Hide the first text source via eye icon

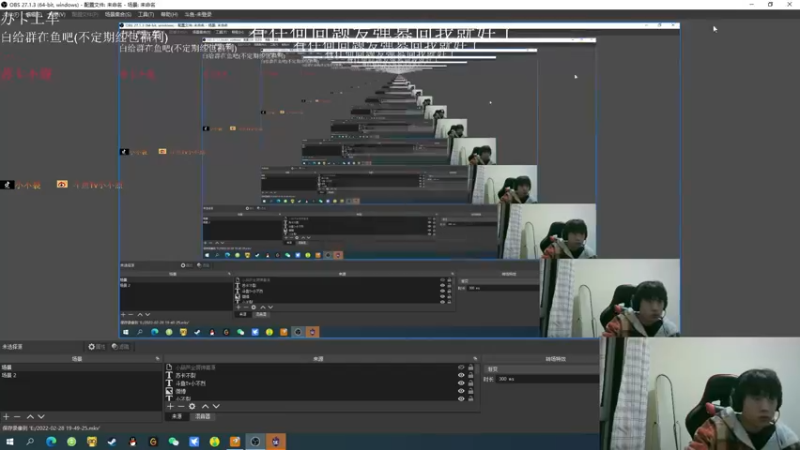pos(461,376)
